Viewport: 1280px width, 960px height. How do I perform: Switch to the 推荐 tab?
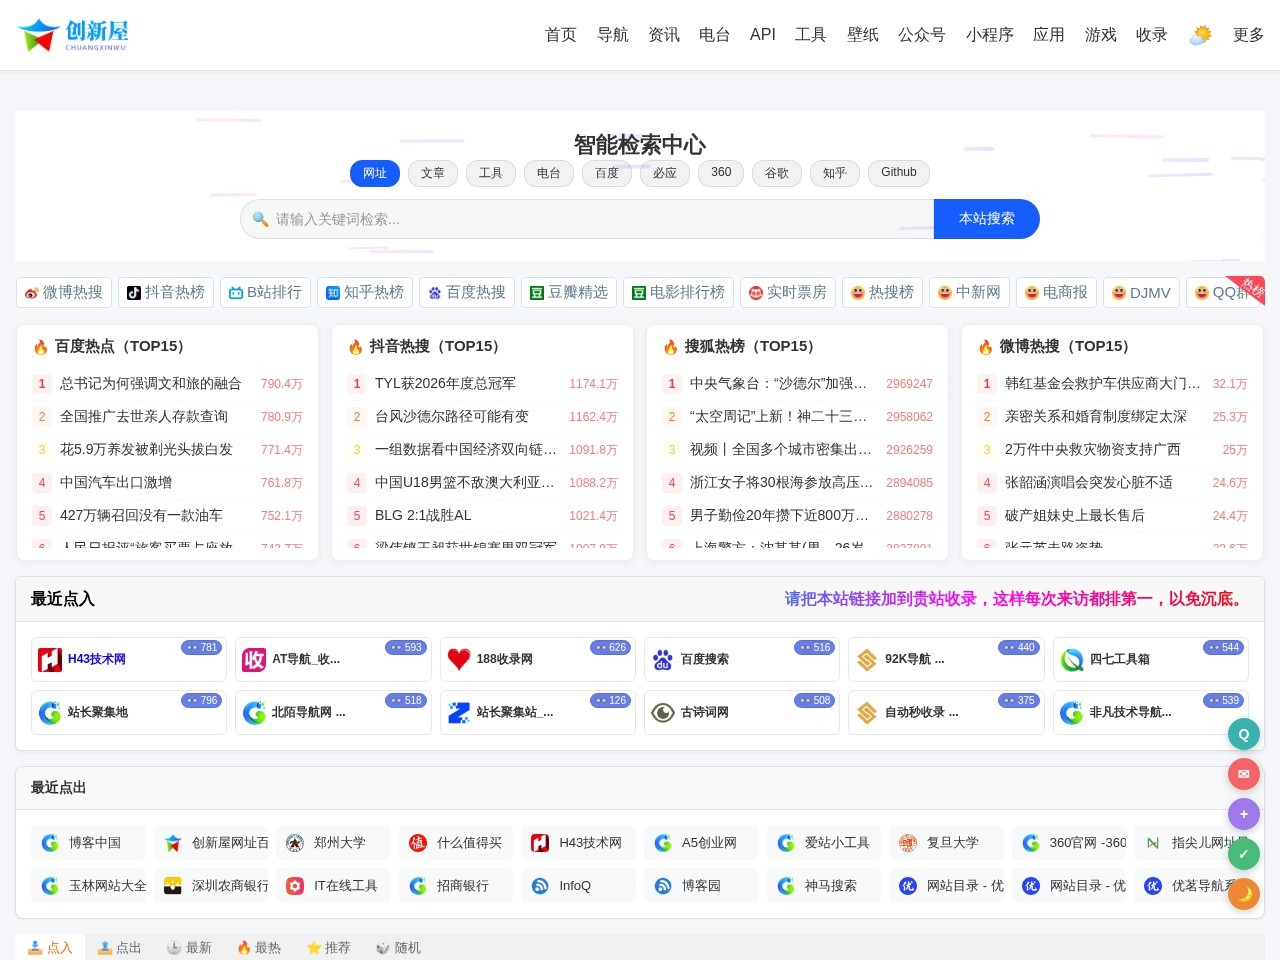(328, 948)
